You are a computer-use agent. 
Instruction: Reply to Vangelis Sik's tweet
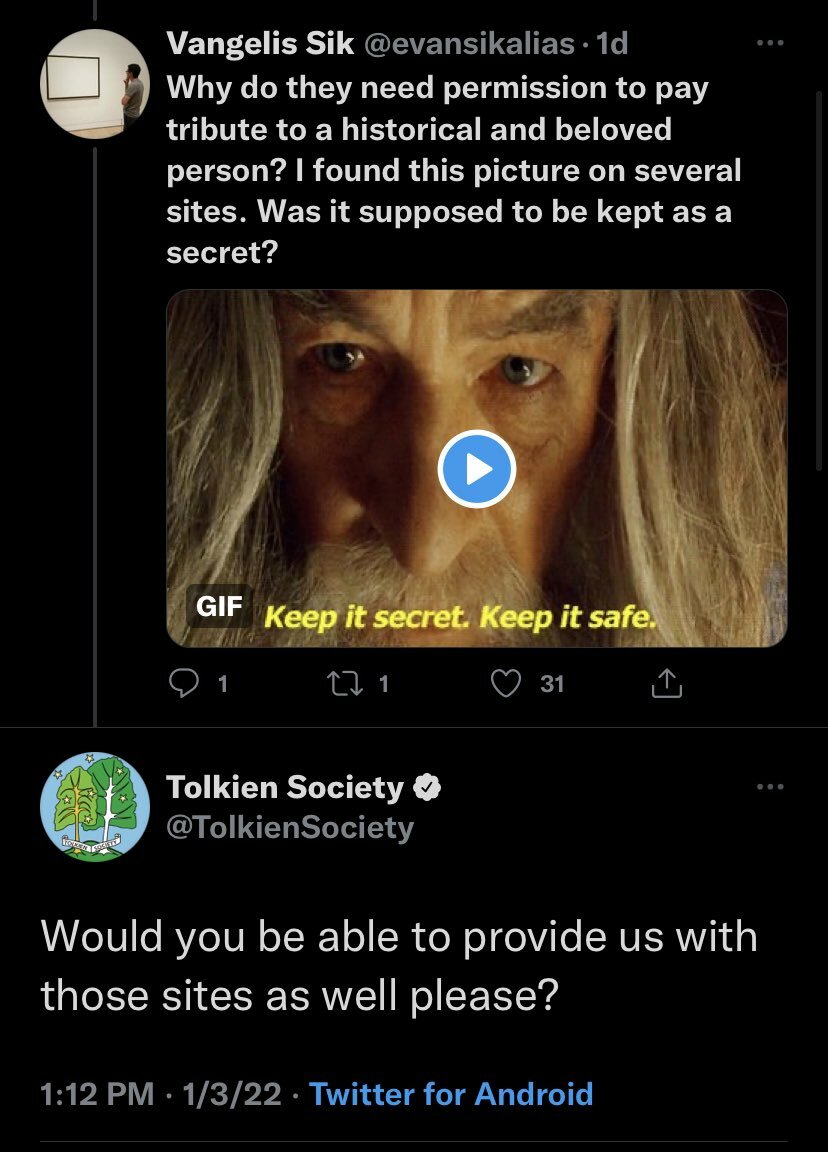coord(185,683)
